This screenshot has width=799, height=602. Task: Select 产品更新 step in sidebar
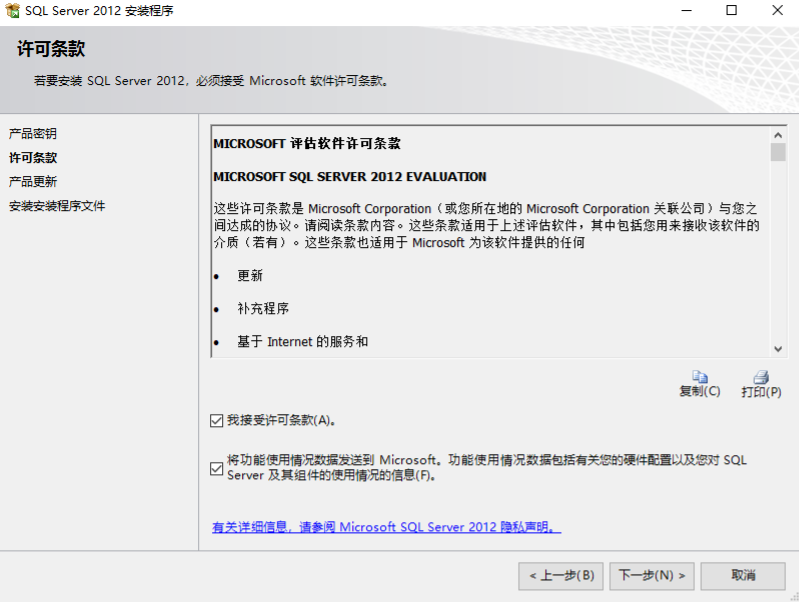(x=33, y=181)
